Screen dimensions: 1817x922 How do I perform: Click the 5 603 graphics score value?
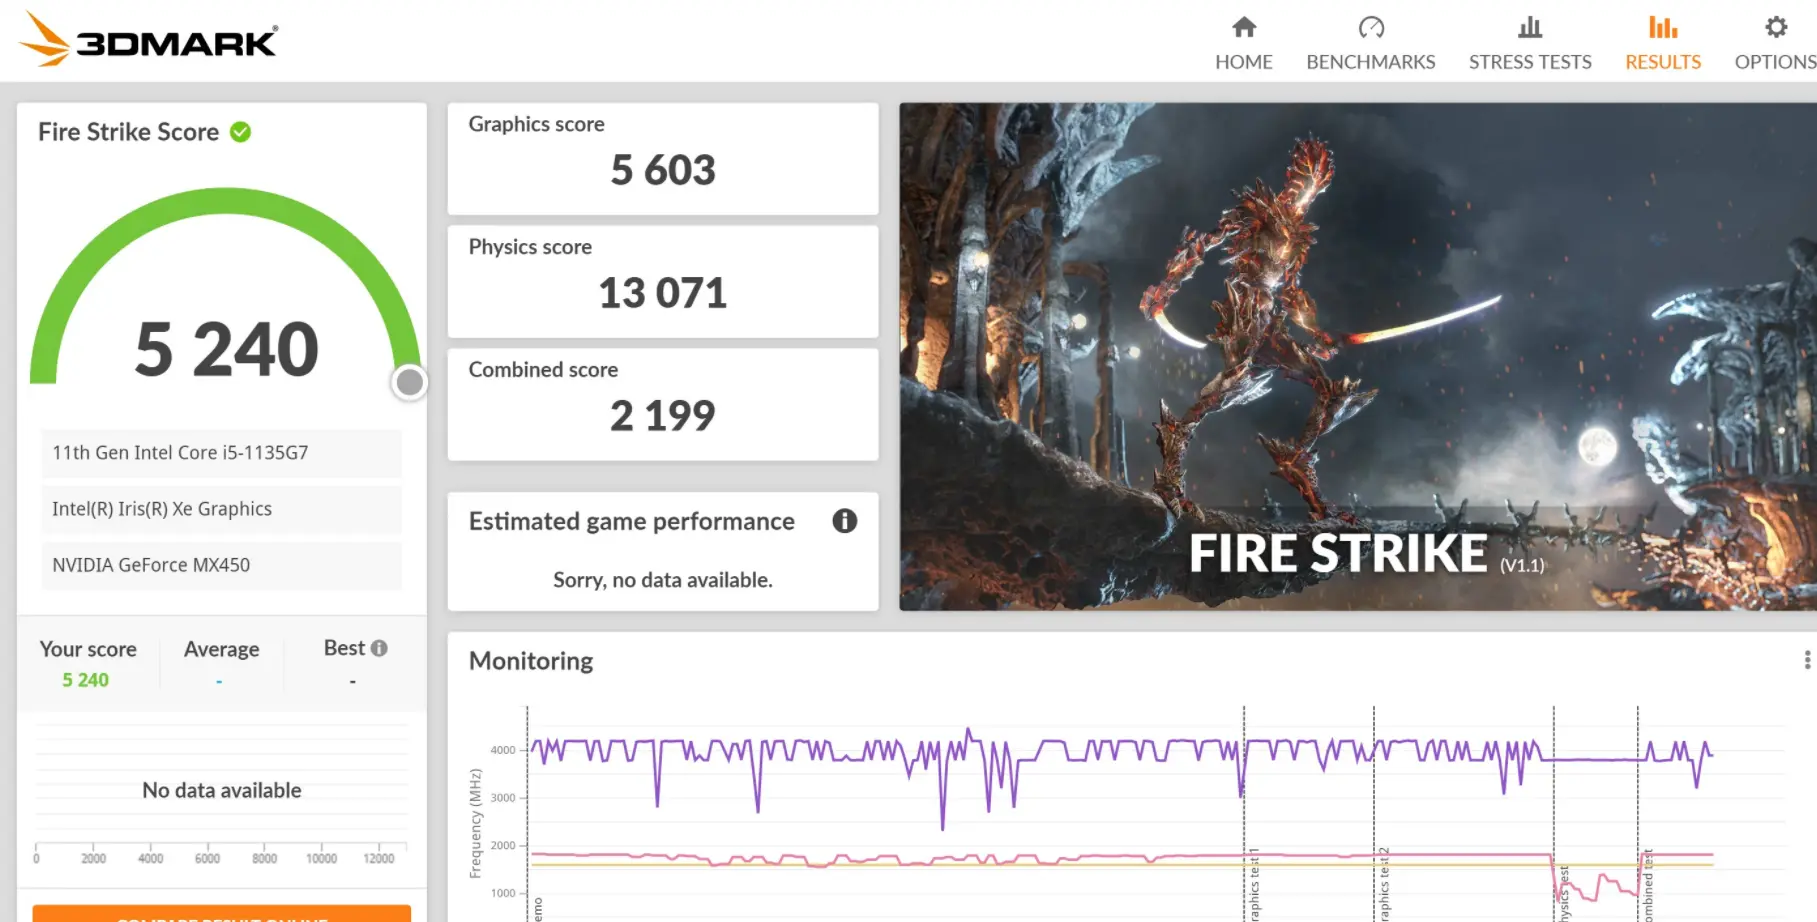(x=663, y=170)
